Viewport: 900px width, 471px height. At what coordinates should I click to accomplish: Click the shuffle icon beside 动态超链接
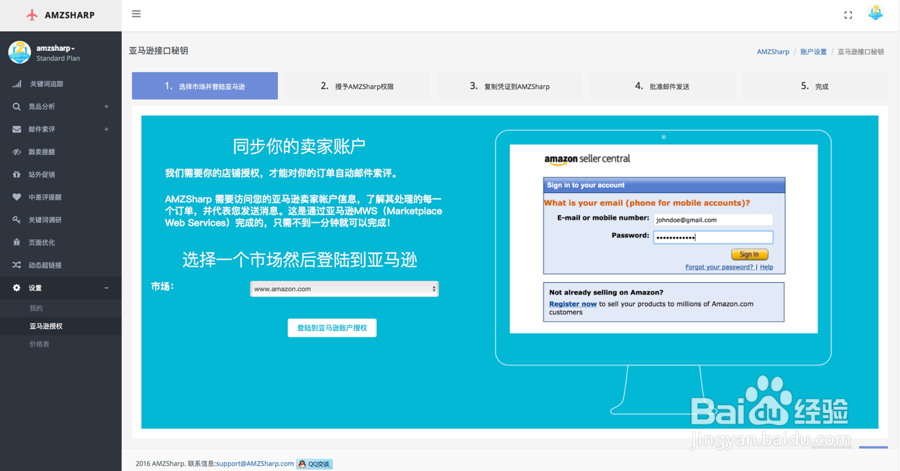coord(17,265)
